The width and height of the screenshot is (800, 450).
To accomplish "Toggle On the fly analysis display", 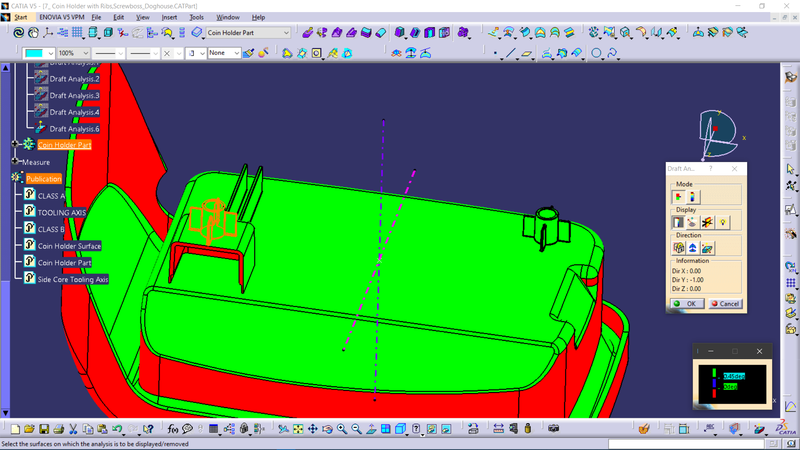I will click(x=692, y=222).
